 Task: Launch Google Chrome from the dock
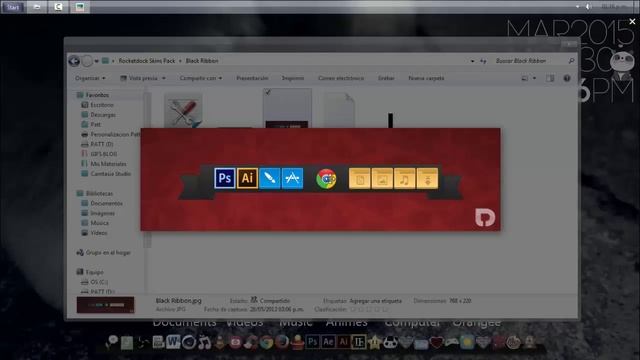point(266,342)
